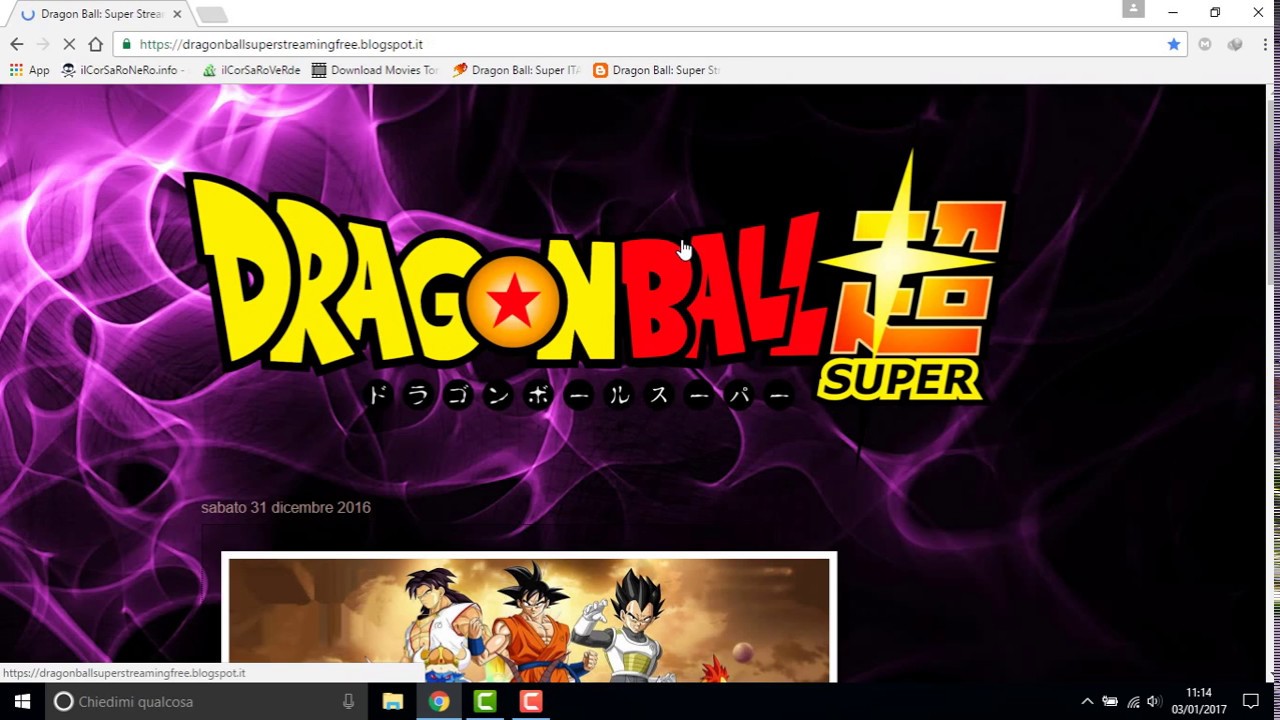Toggle the blue bookmark star

pos(1173,44)
